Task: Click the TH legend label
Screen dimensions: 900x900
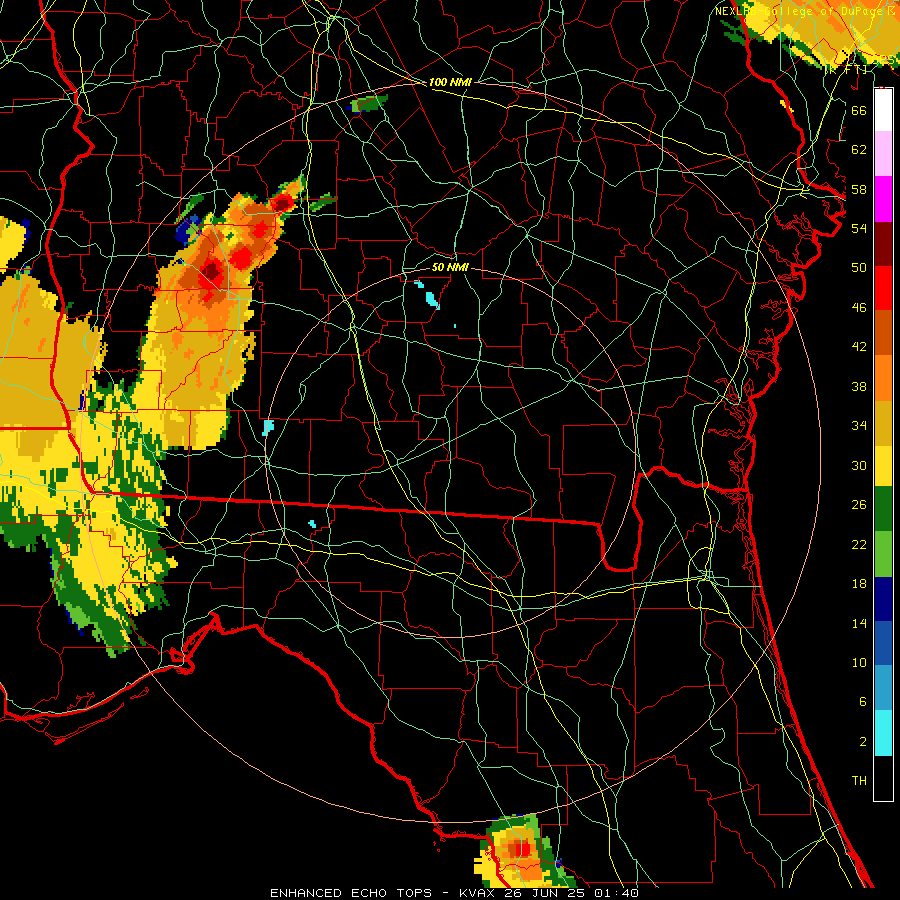Action: tap(859, 780)
